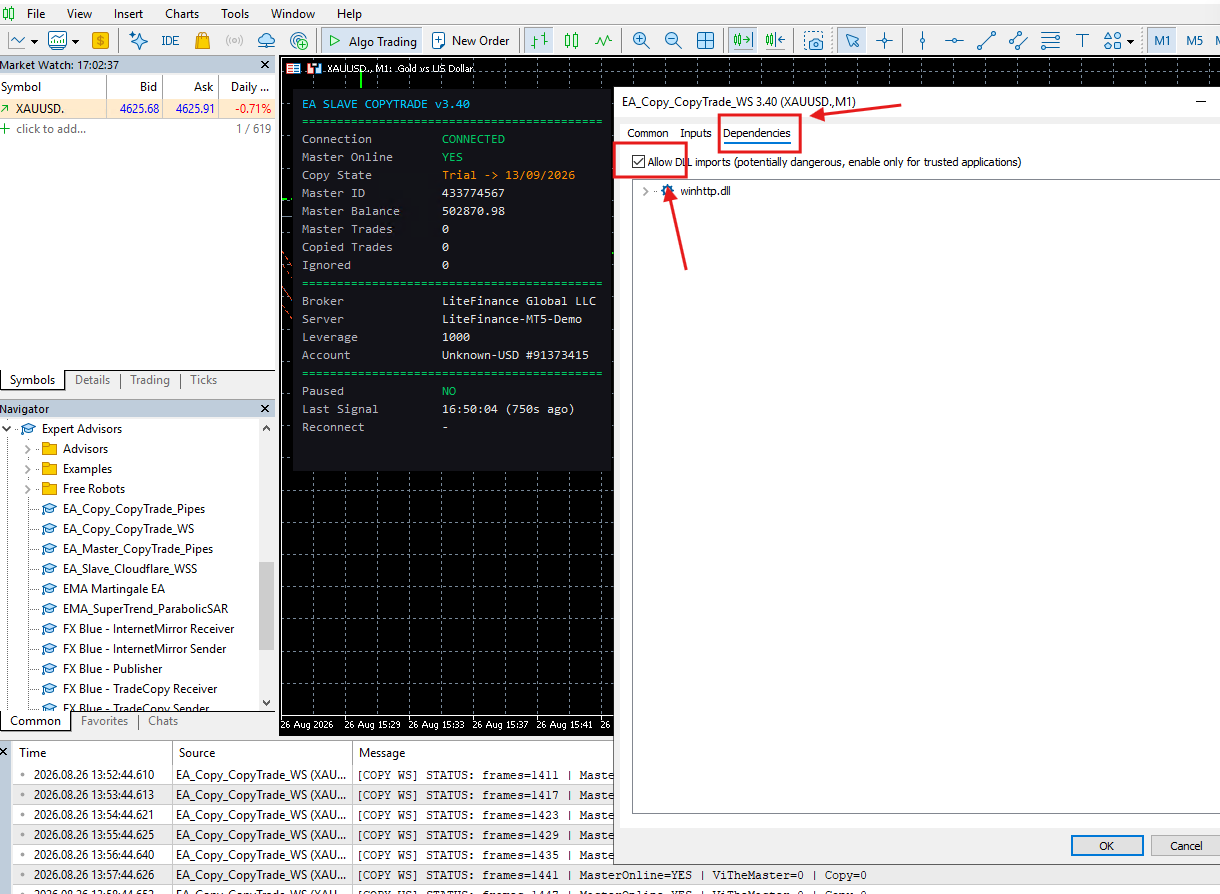Select the XAUUSD. row in Market Watch
The width and height of the screenshot is (1220, 894).
tap(137, 109)
